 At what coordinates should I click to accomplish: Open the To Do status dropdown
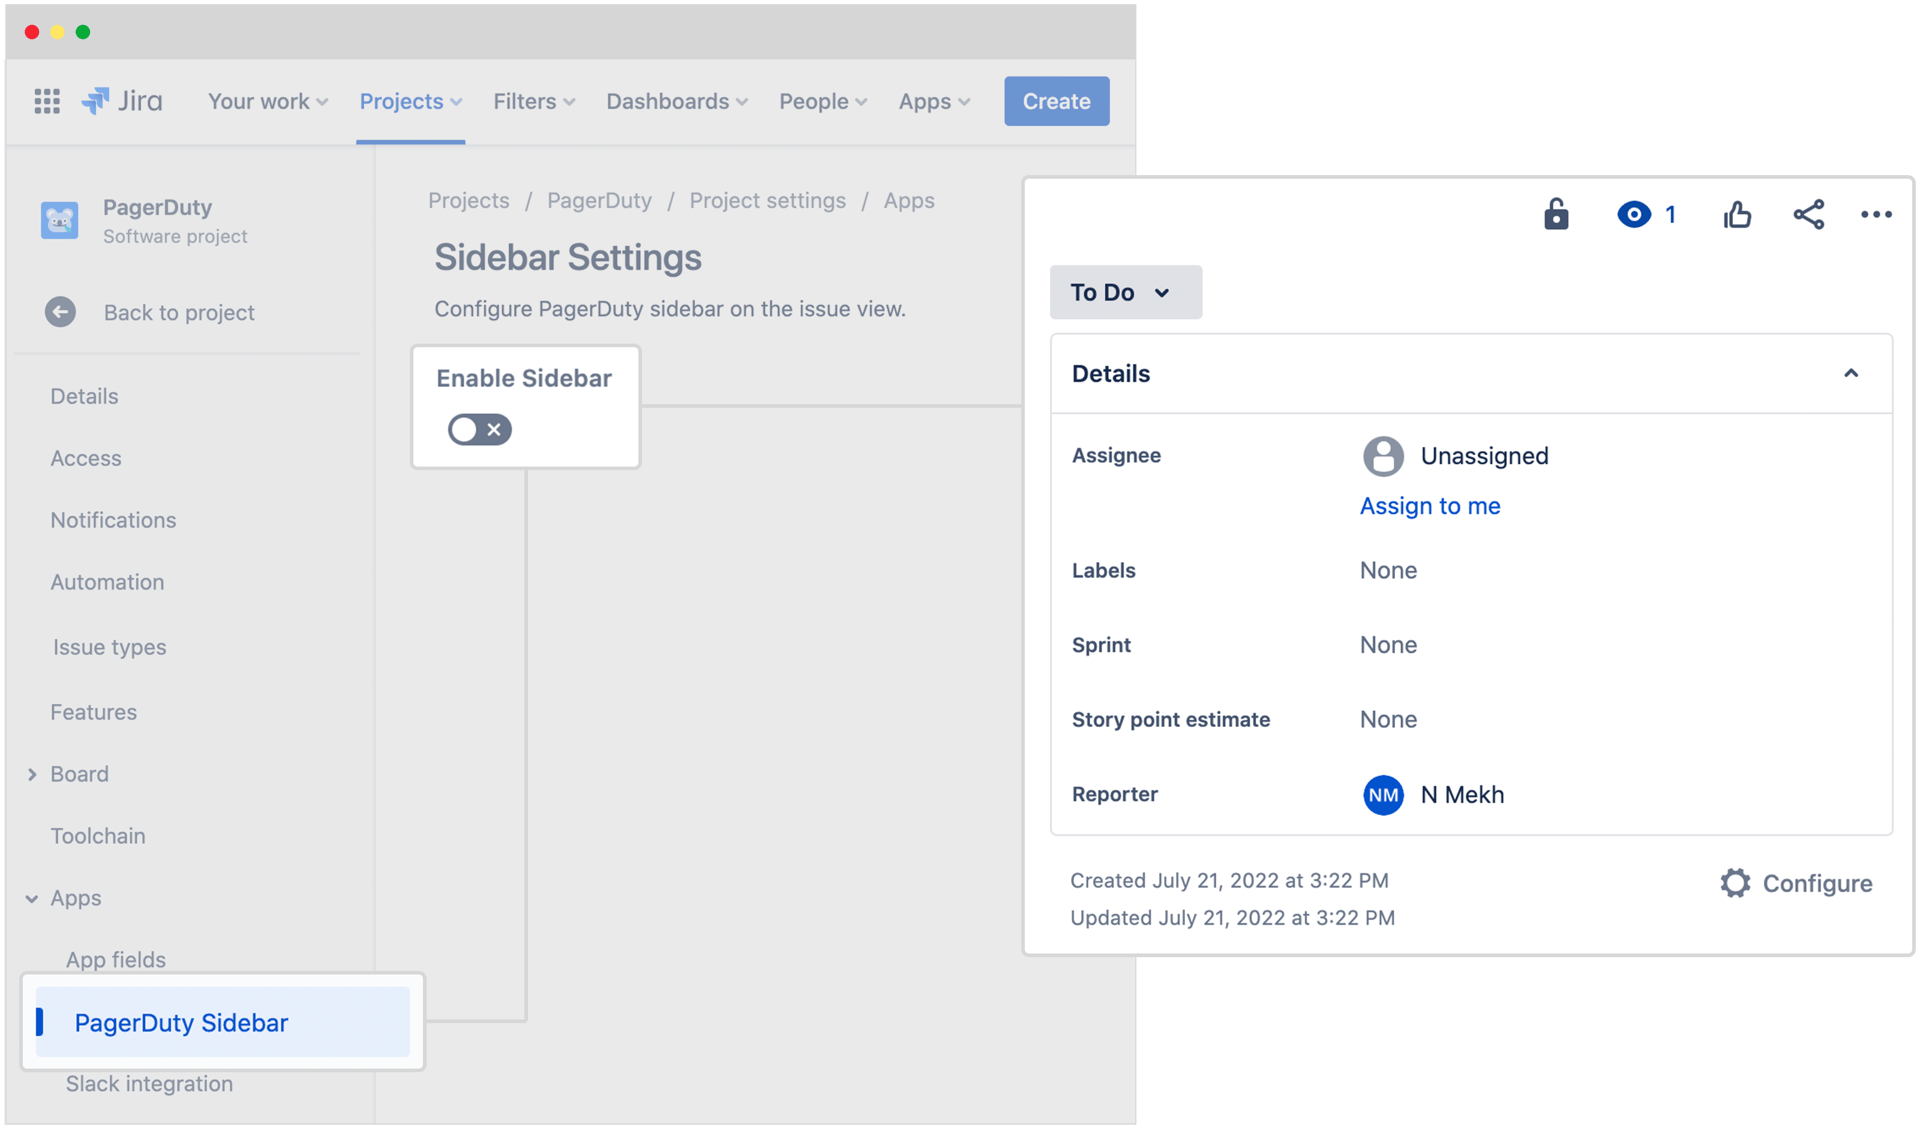click(x=1125, y=292)
